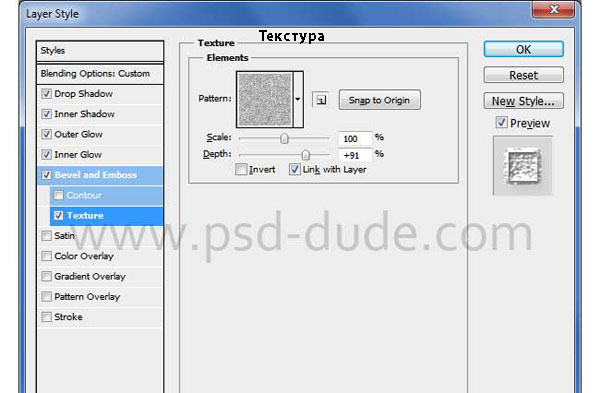Viewport: 600px width, 393px height.
Task: Click the Depth value field
Action: point(355,155)
